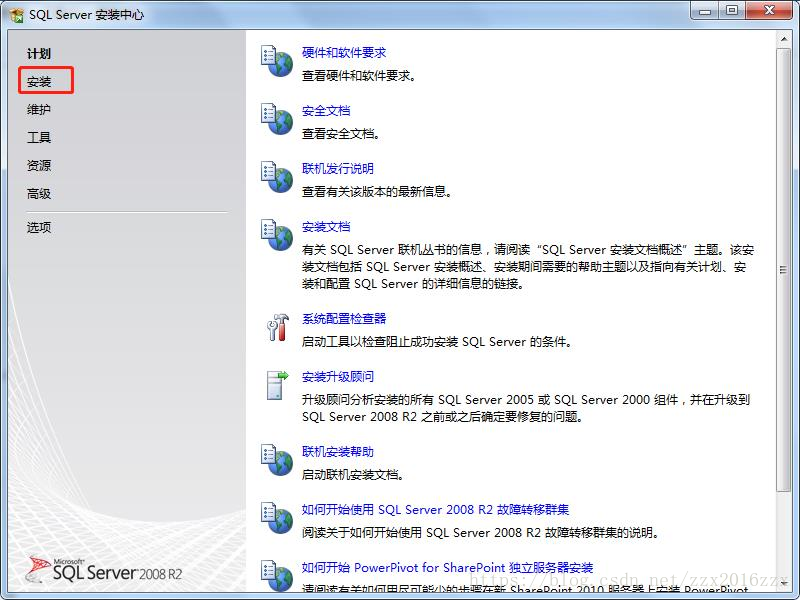800x600 pixels.
Task: Open the 维护 section
Action: (39, 109)
